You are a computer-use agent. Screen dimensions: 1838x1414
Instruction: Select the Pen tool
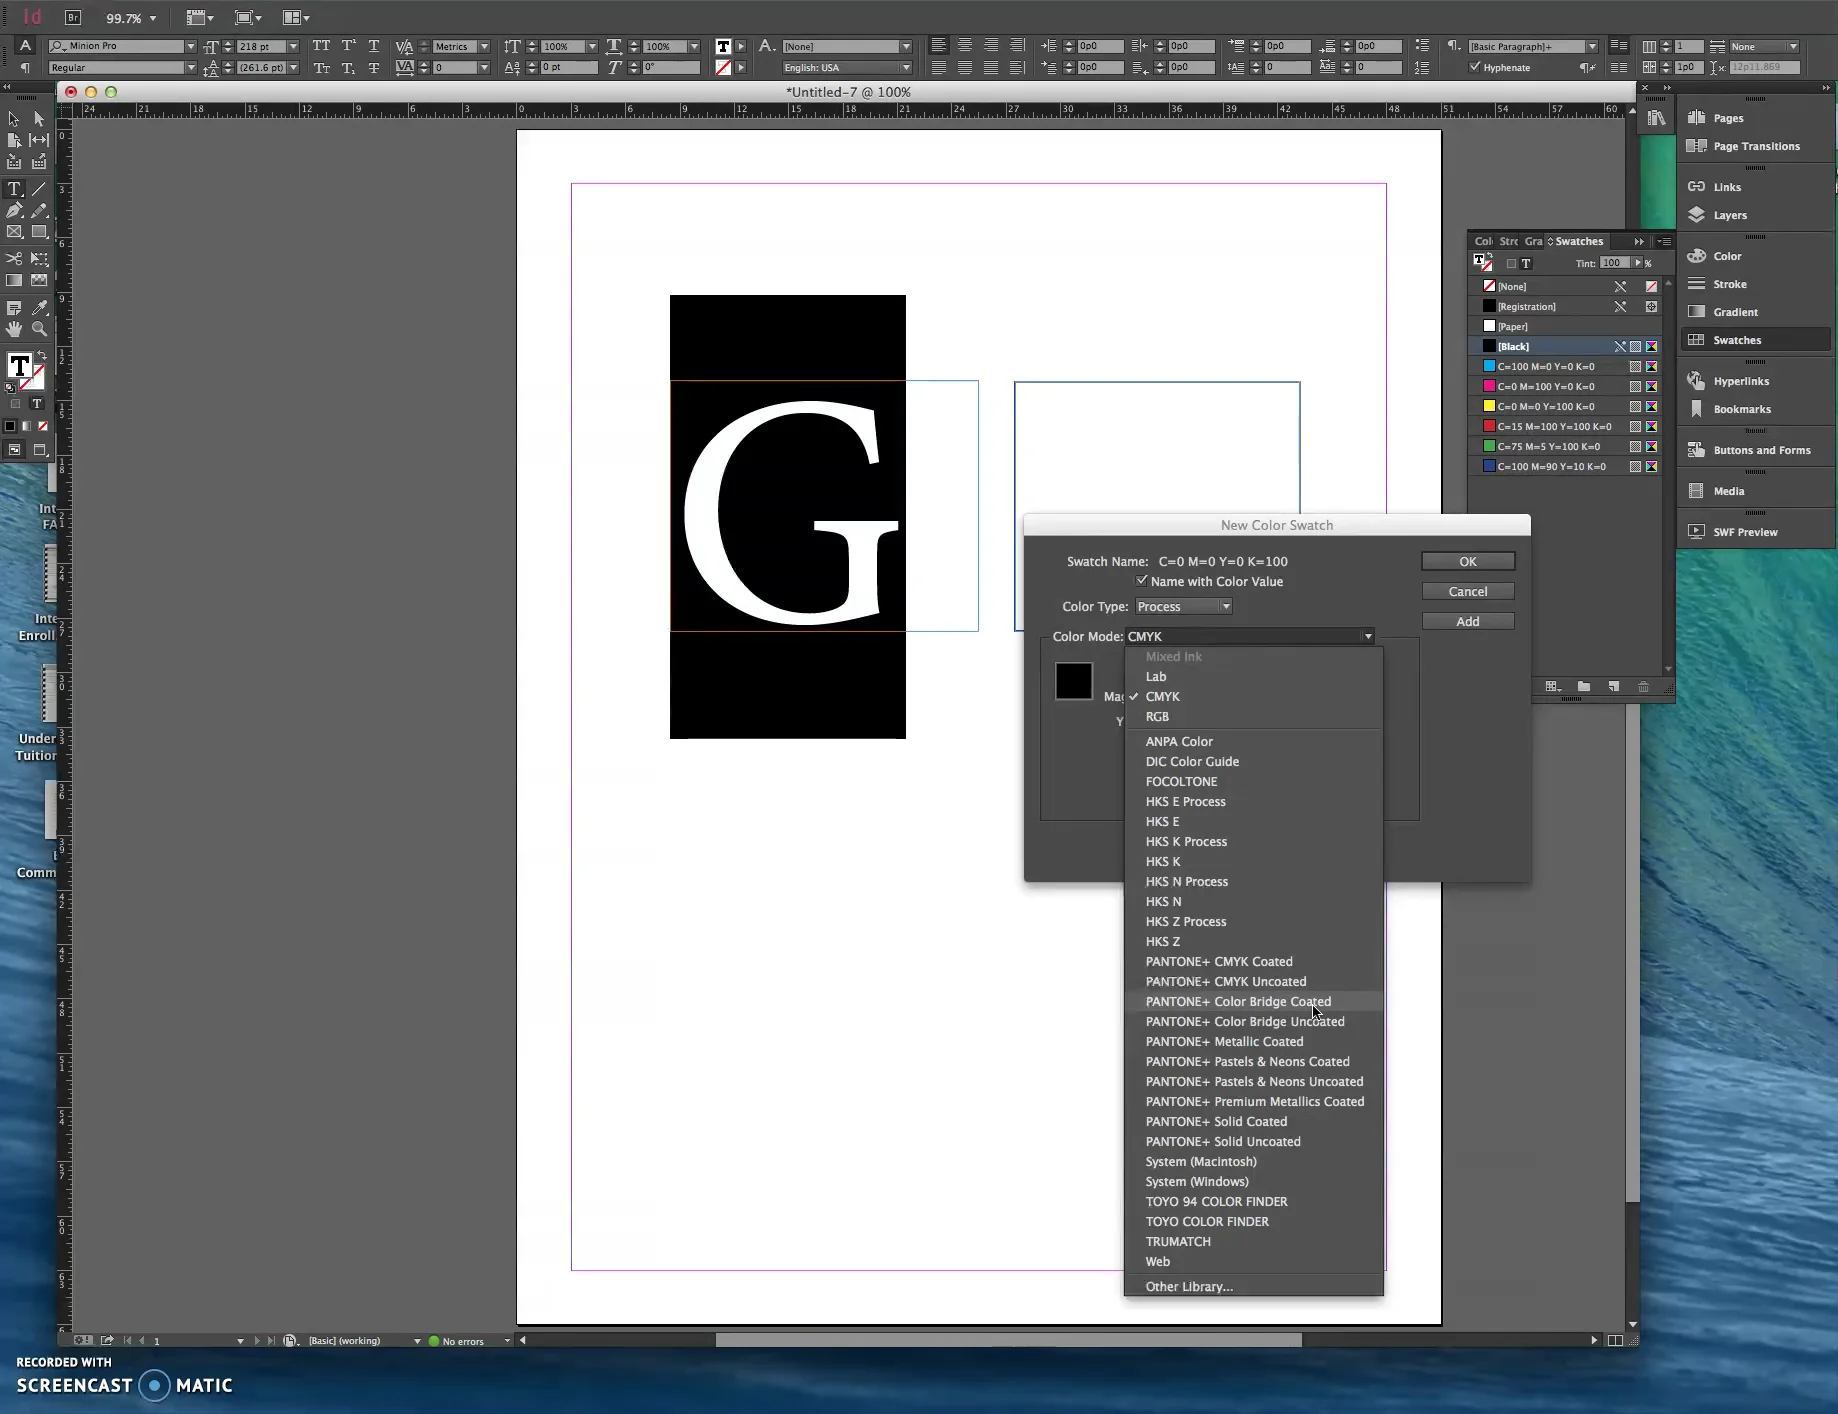pyautogui.click(x=14, y=210)
